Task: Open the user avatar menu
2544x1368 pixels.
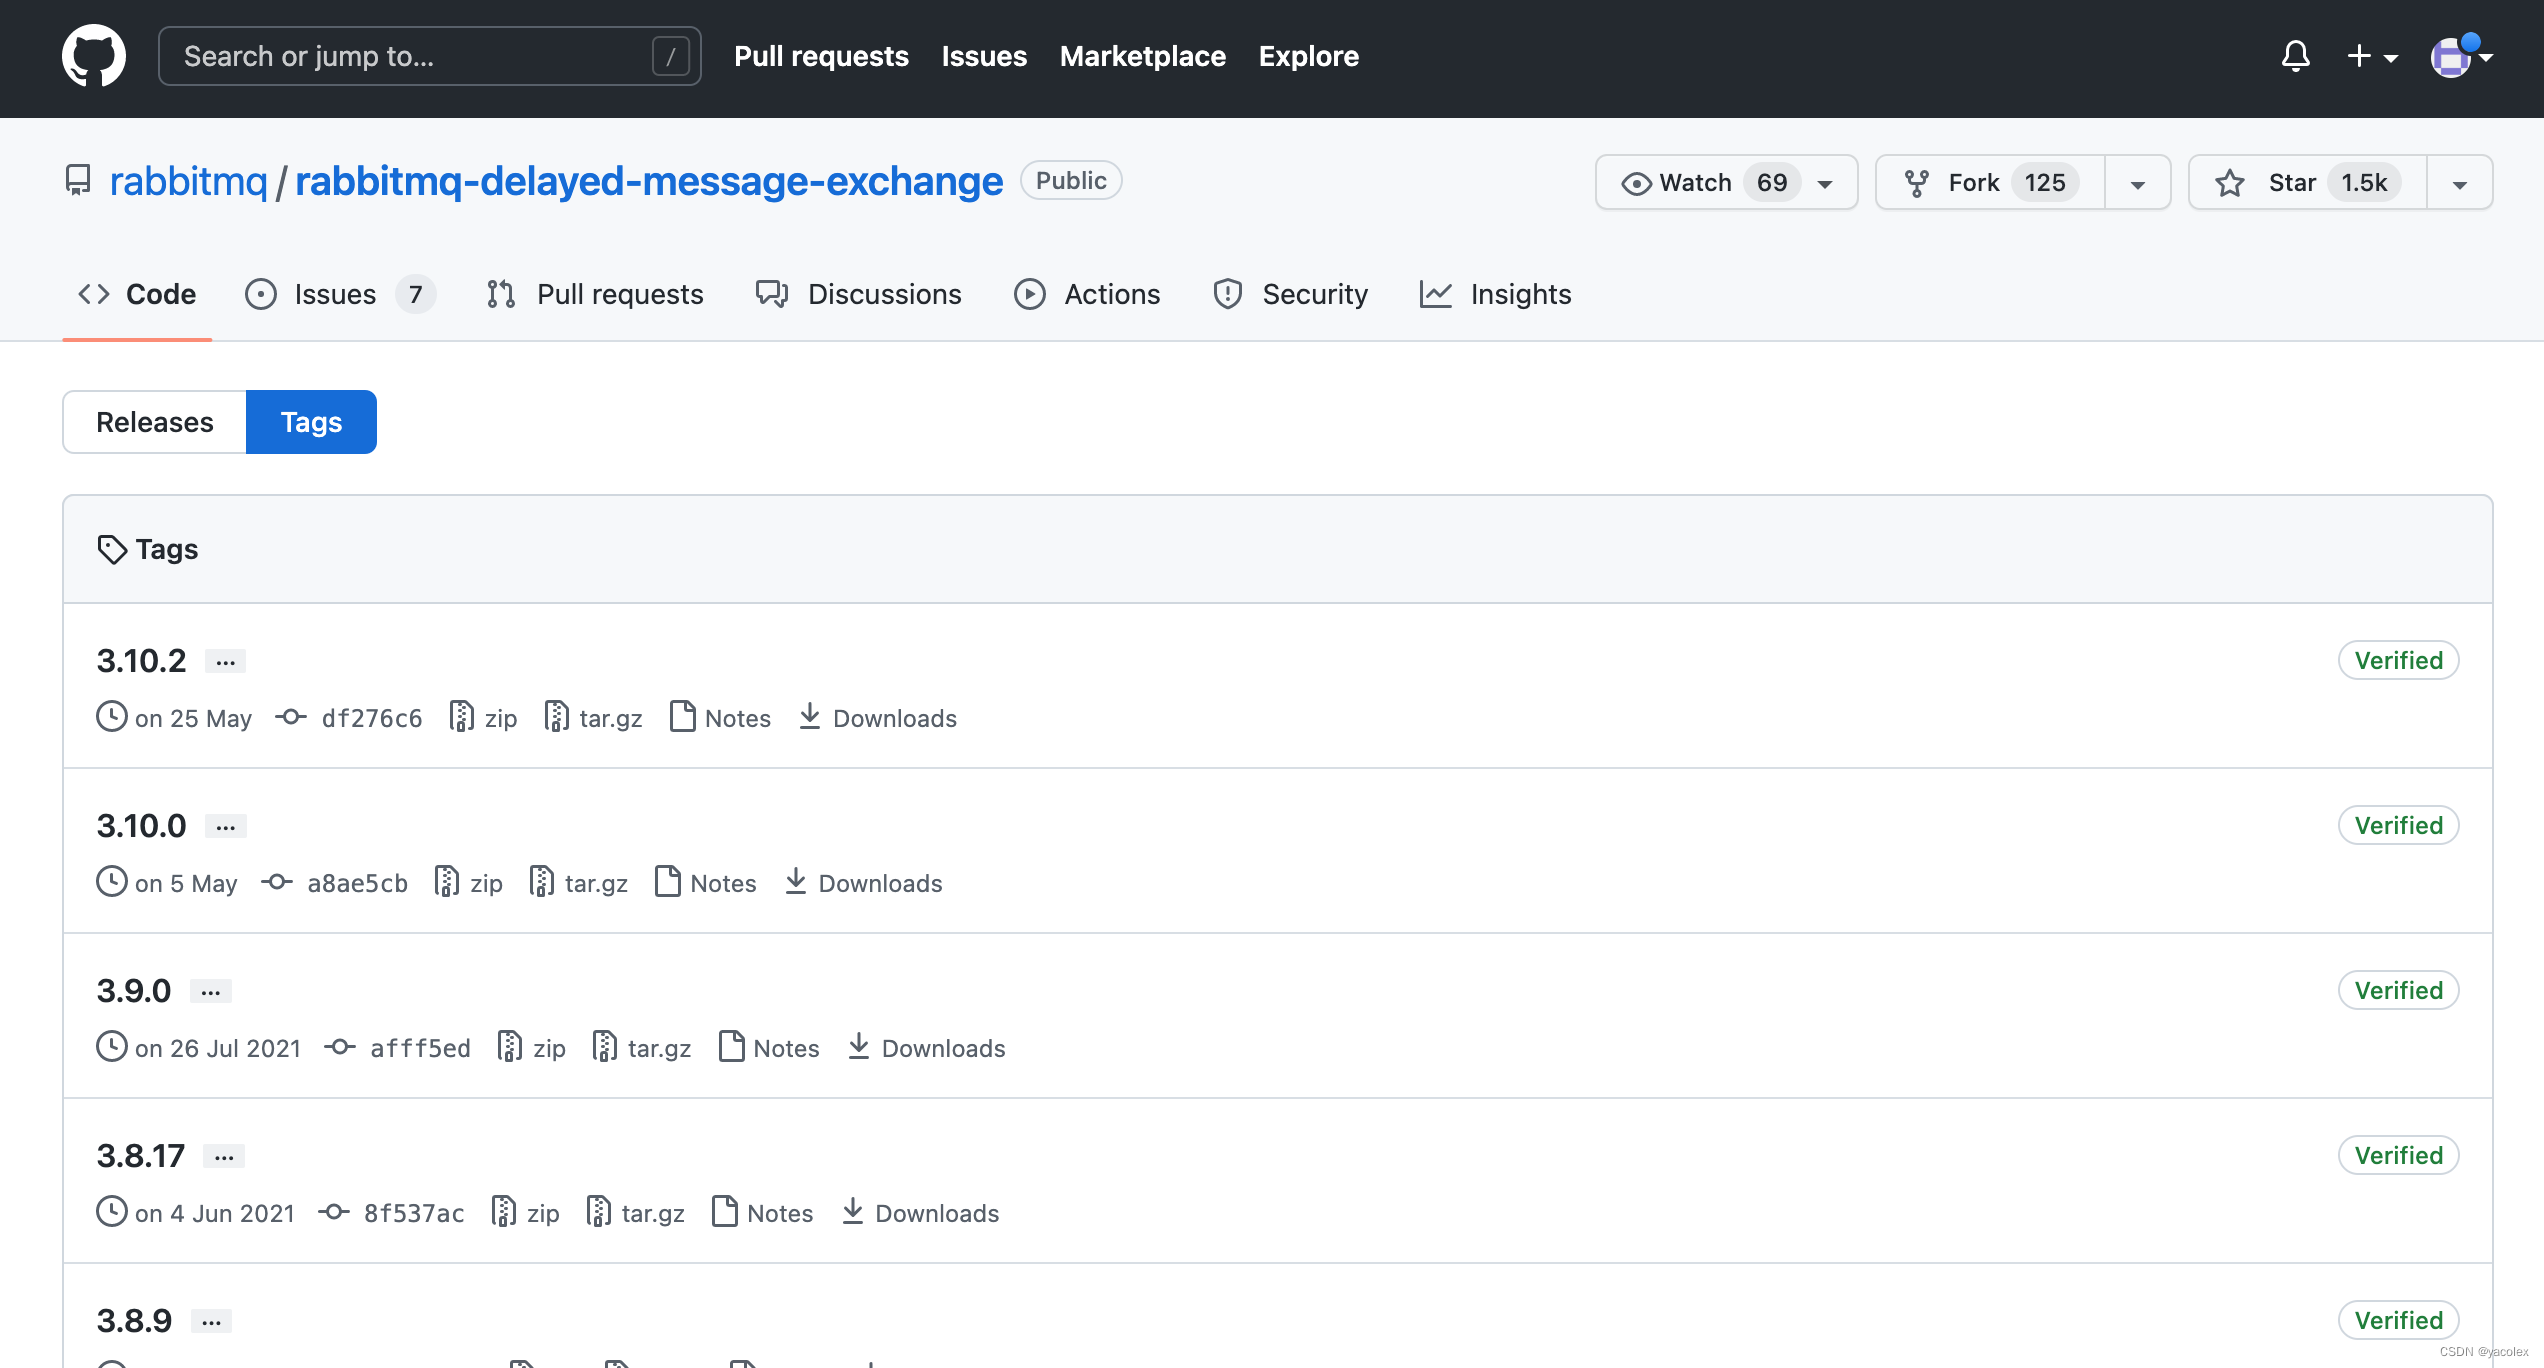Action: [2461, 56]
